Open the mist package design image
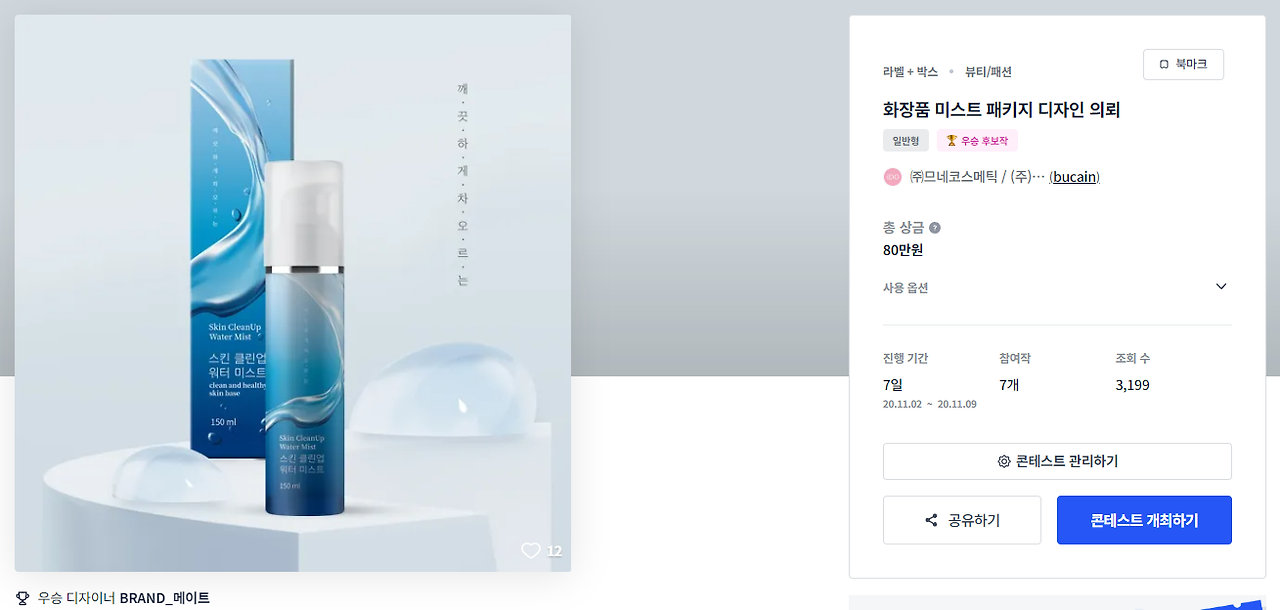 [x=293, y=293]
